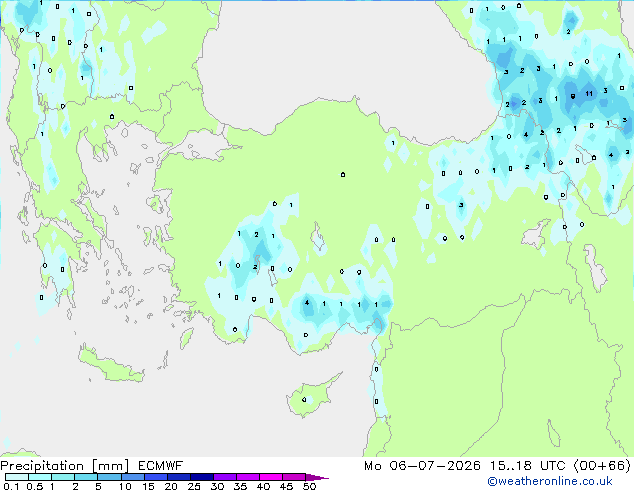Screen dimensions: 634x490
Task: Click the arrow tip above 50 on legend
Action: pyautogui.click(x=317, y=477)
